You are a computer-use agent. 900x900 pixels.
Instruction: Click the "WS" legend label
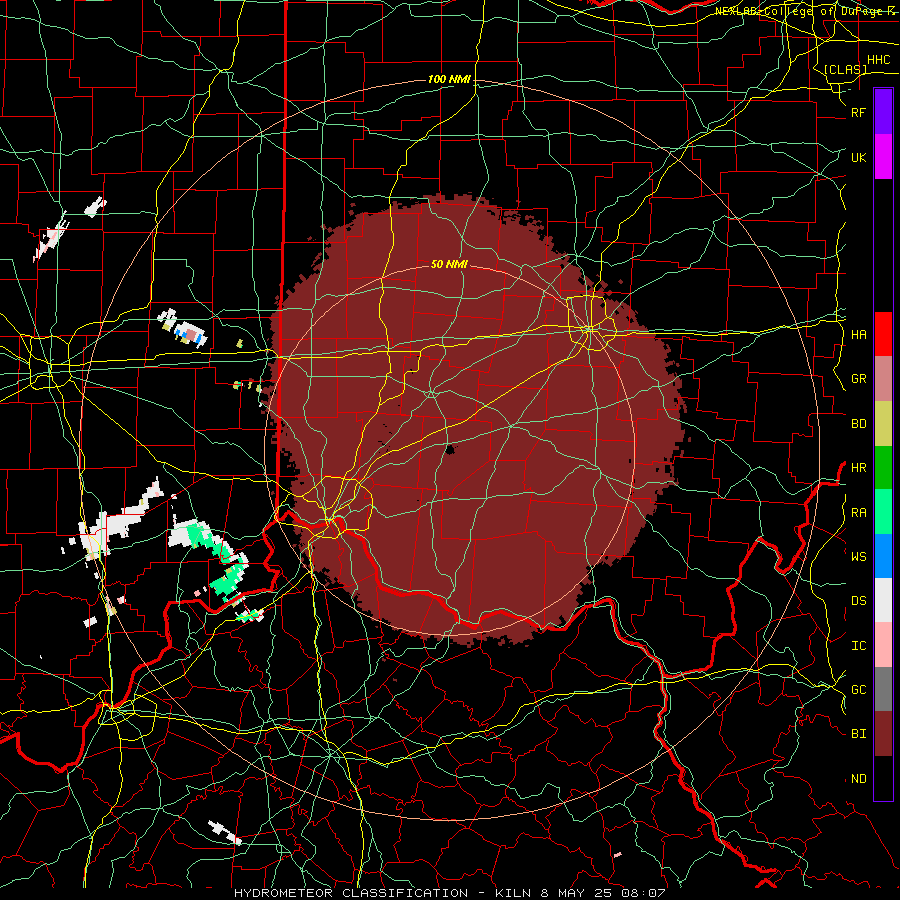coord(858,556)
